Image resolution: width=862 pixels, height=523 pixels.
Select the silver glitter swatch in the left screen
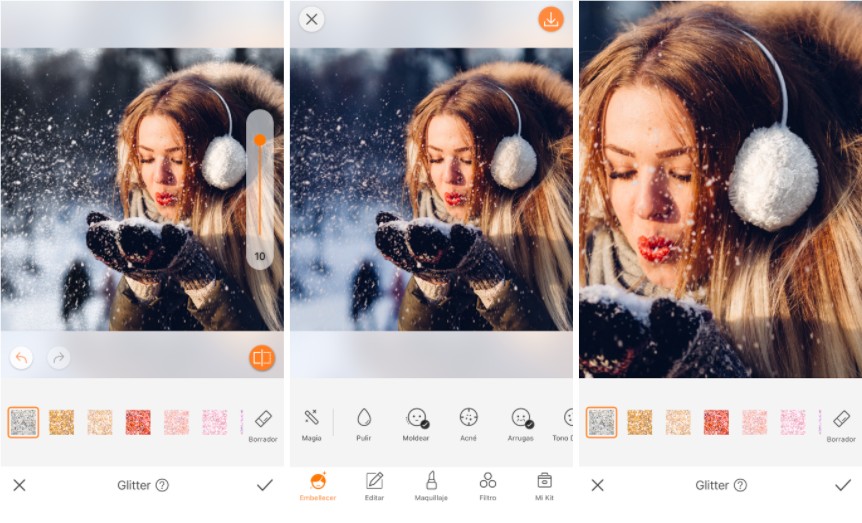click(x=23, y=422)
